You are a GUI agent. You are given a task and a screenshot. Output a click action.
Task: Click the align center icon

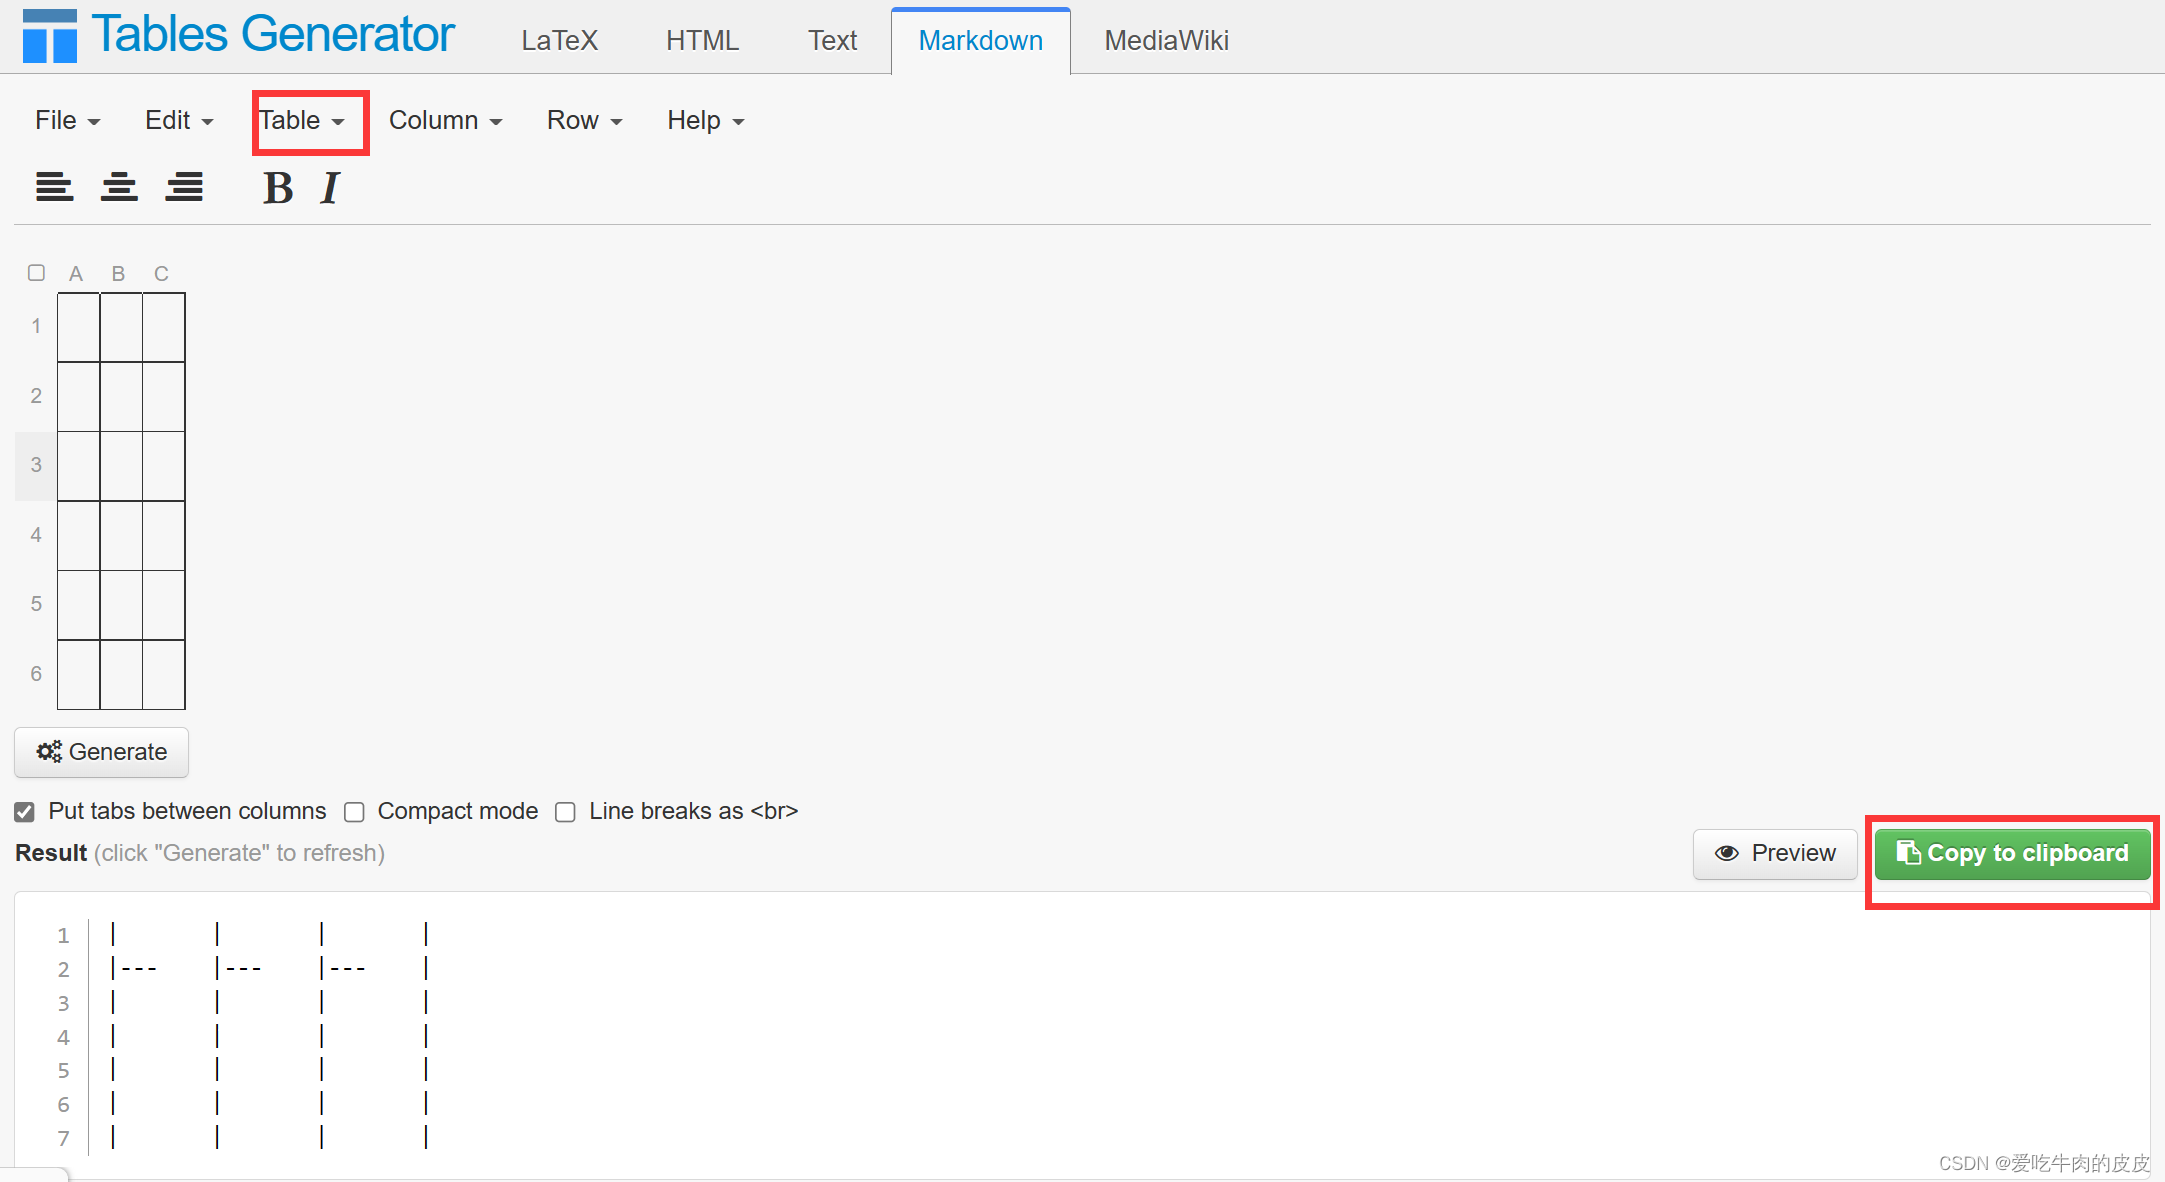(x=119, y=187)
